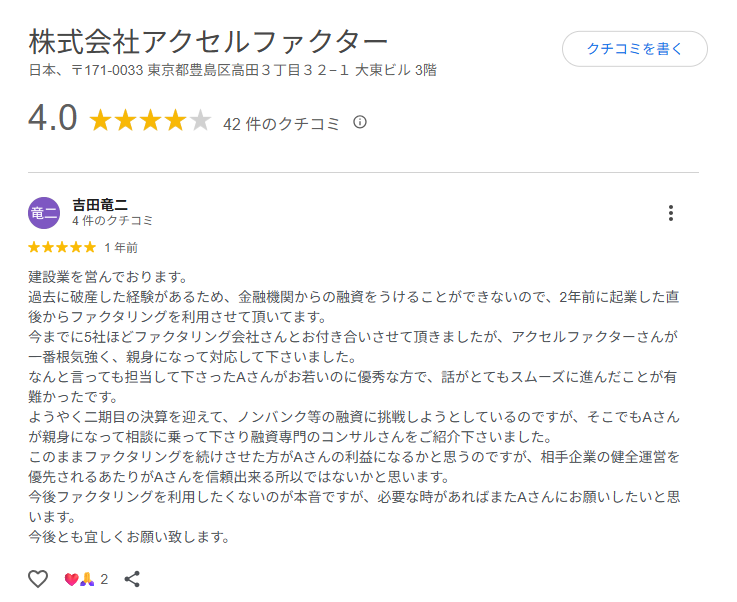The image size is (737, 602).
Task: Click the first gold star in overall rating
Action: (x=100, y=122)
